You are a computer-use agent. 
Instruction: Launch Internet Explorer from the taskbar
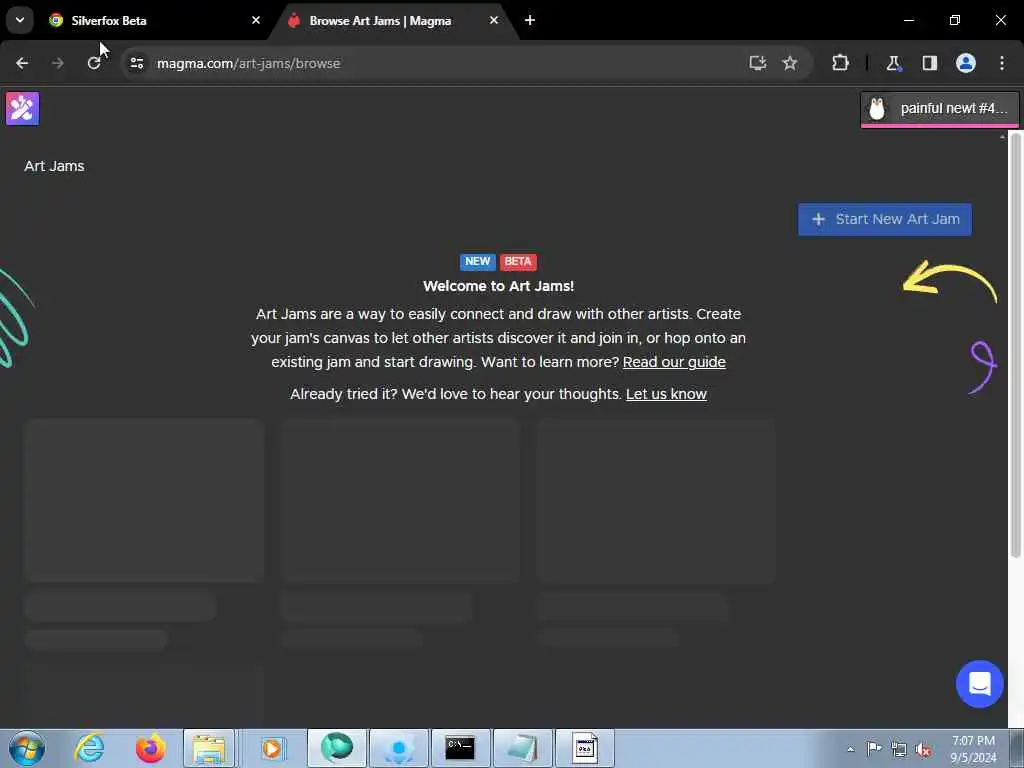coord(89,748)
